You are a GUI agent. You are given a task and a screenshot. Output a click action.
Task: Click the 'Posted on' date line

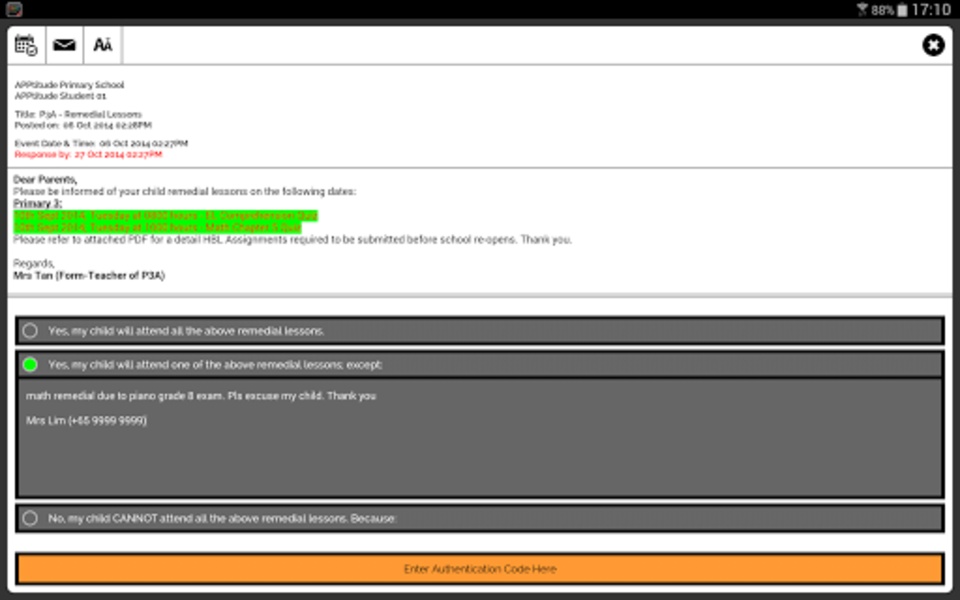(x=83, y=125)
